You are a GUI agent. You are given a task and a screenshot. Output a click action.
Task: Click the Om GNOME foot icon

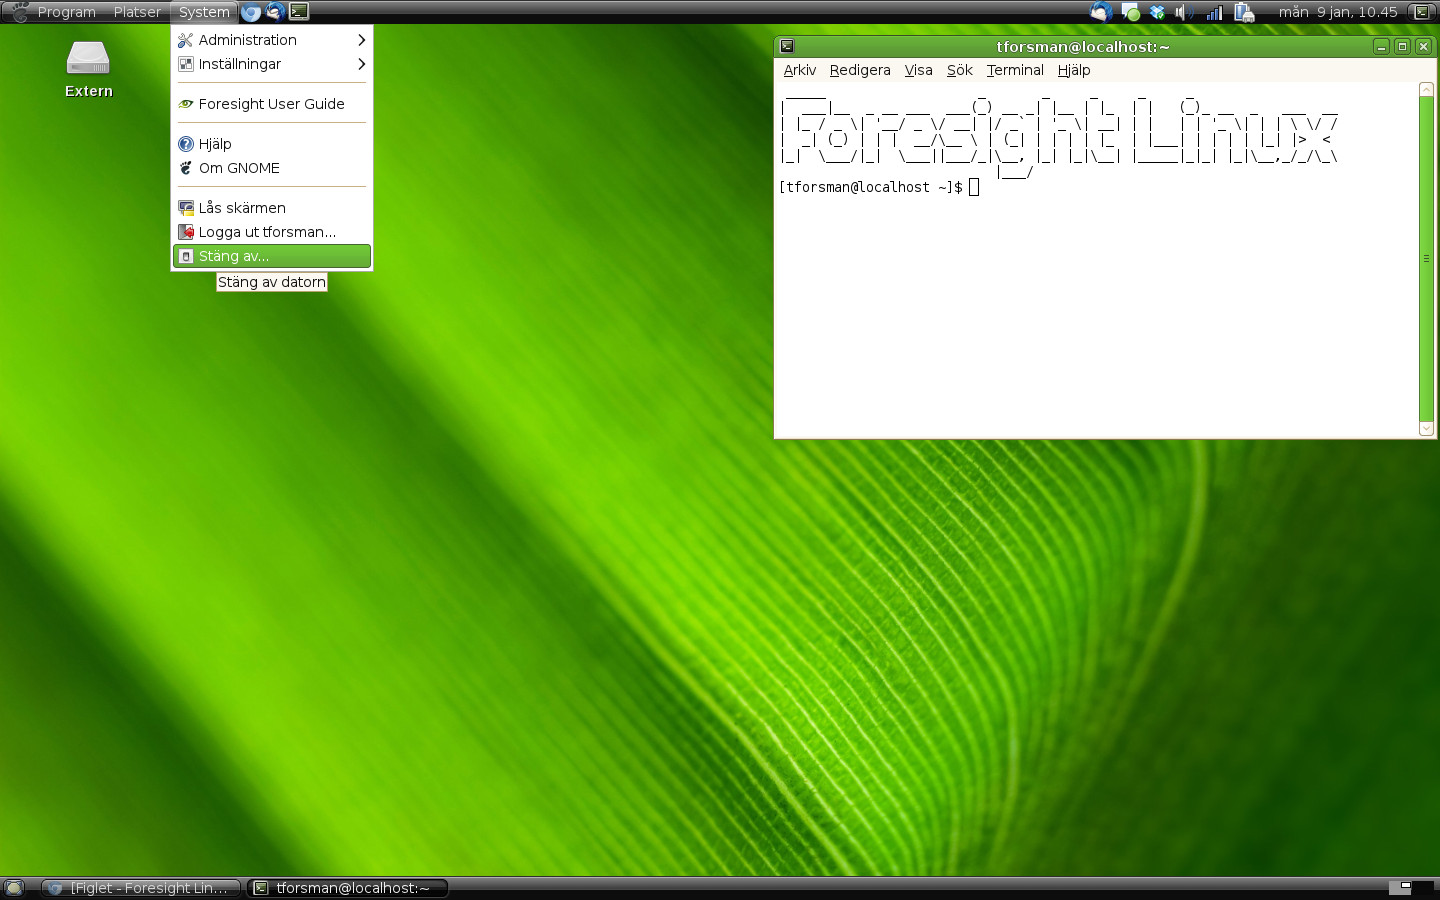click(185, 168)
